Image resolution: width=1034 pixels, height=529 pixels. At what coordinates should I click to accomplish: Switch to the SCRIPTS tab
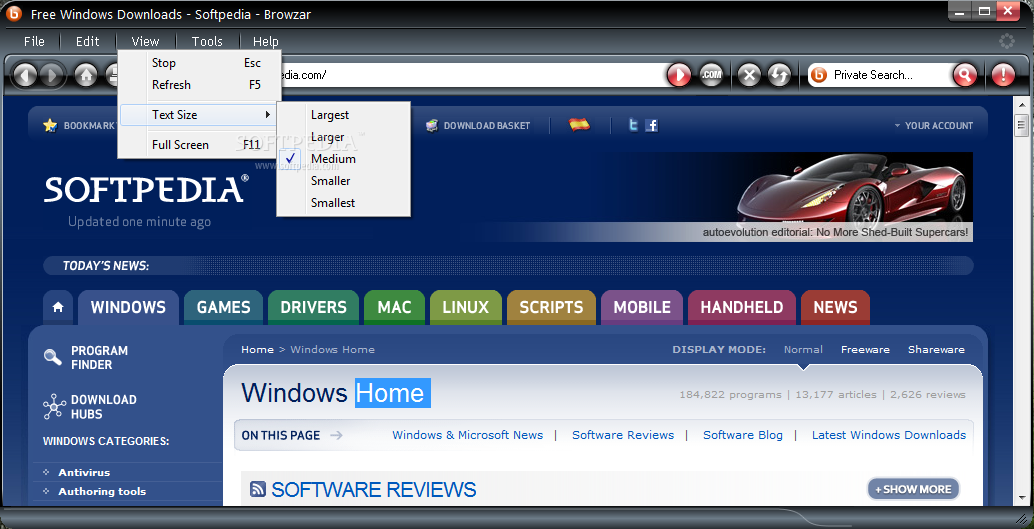pyautogui.click(x=551, y=307)
